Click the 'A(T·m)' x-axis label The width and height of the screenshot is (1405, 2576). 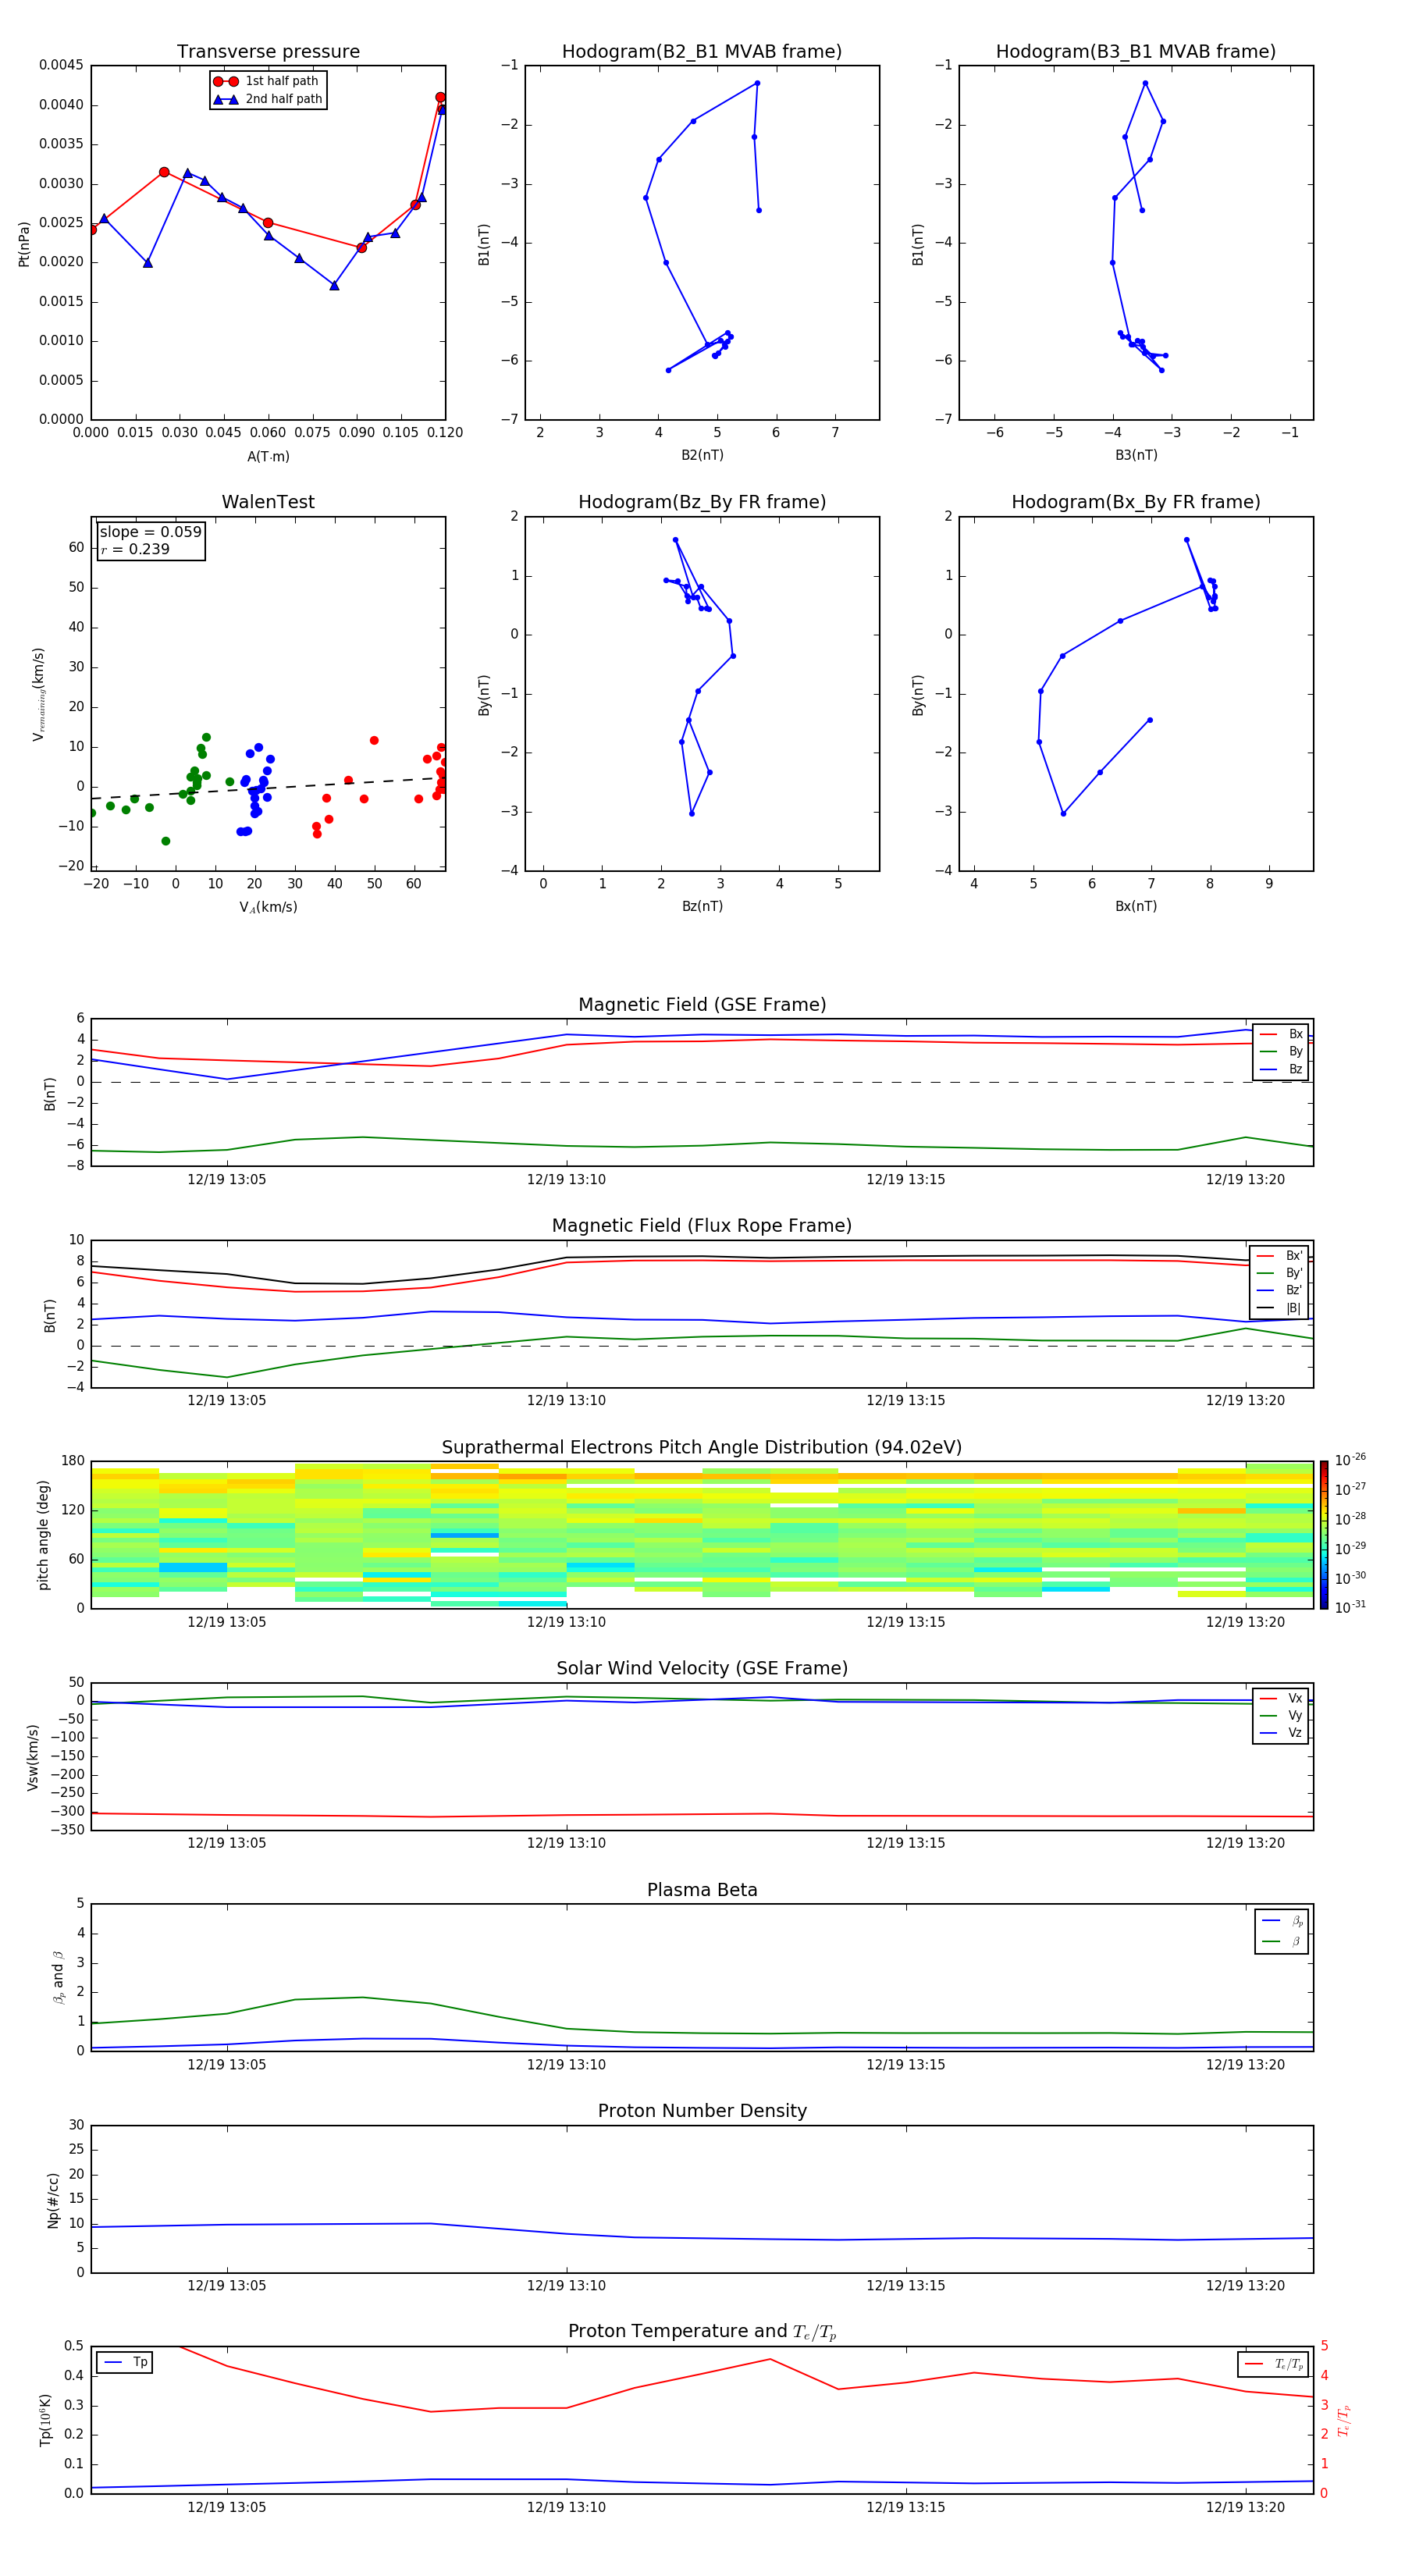click(268, 456)
